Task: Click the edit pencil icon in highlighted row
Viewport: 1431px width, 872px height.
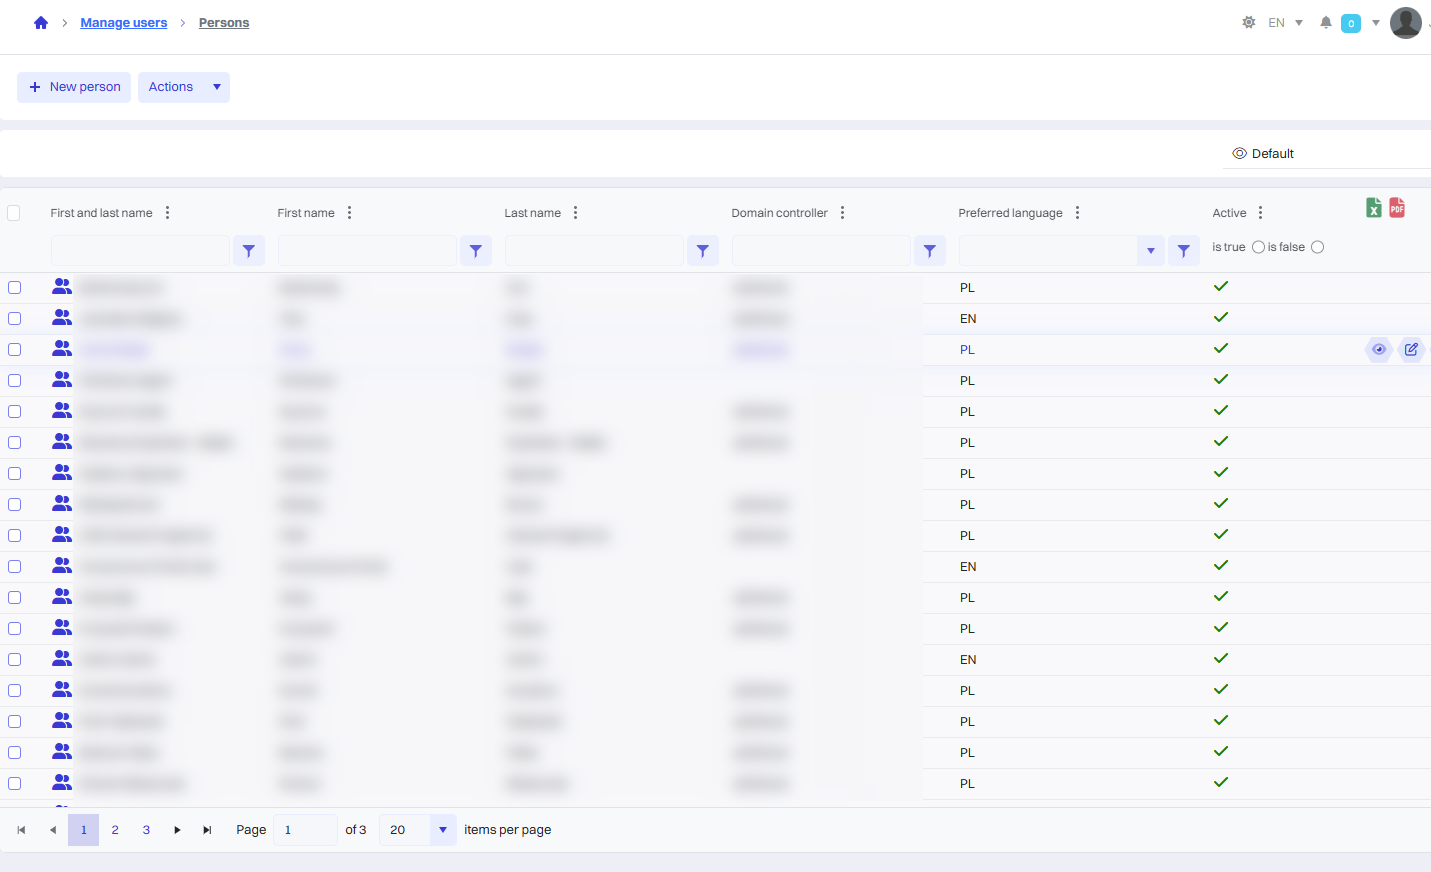Action: coord(1411,350)
